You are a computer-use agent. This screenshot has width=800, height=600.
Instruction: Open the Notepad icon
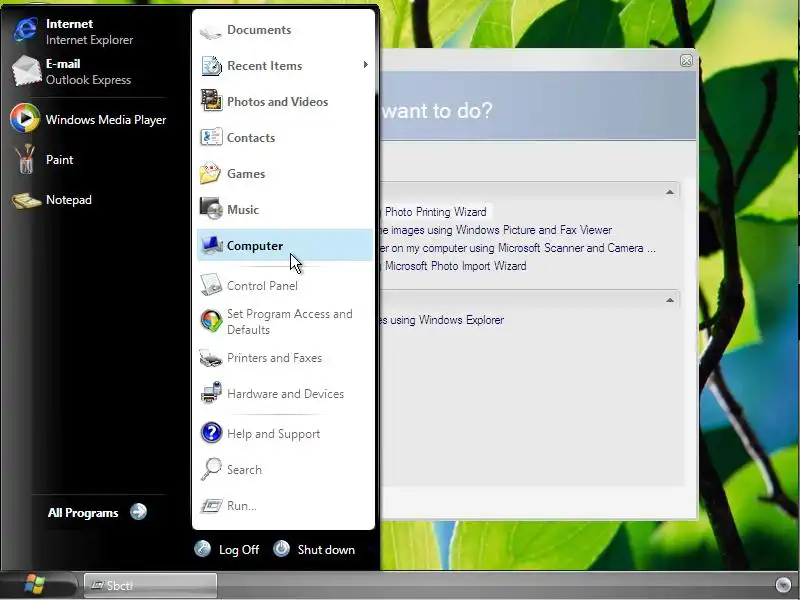pos(26,201)
